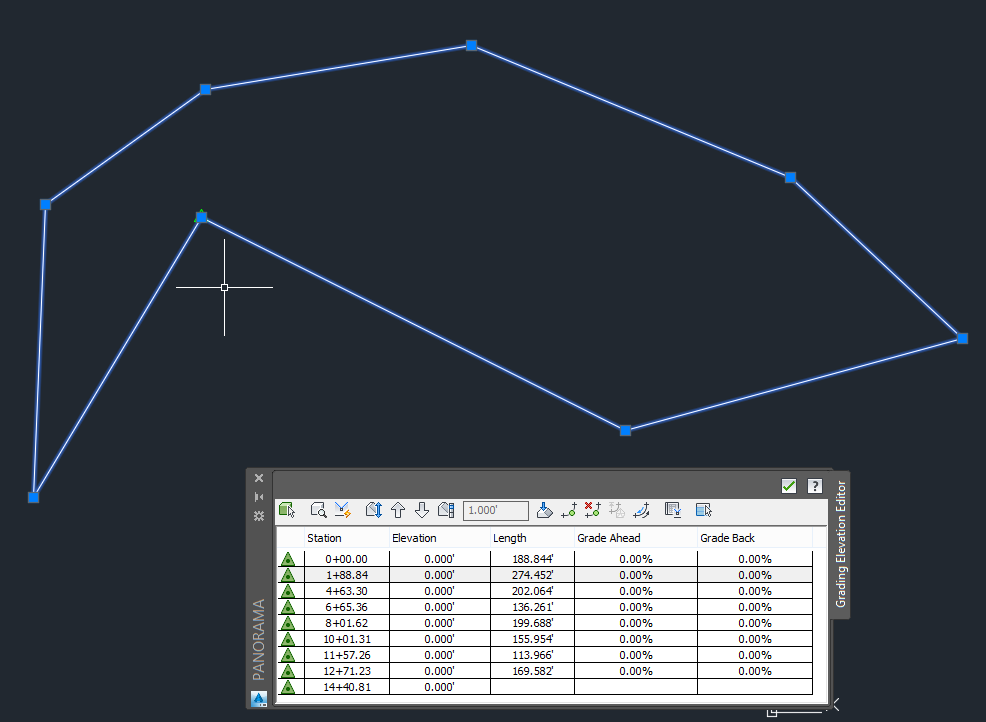Click station cell 14+40.81

pos(346,687)
